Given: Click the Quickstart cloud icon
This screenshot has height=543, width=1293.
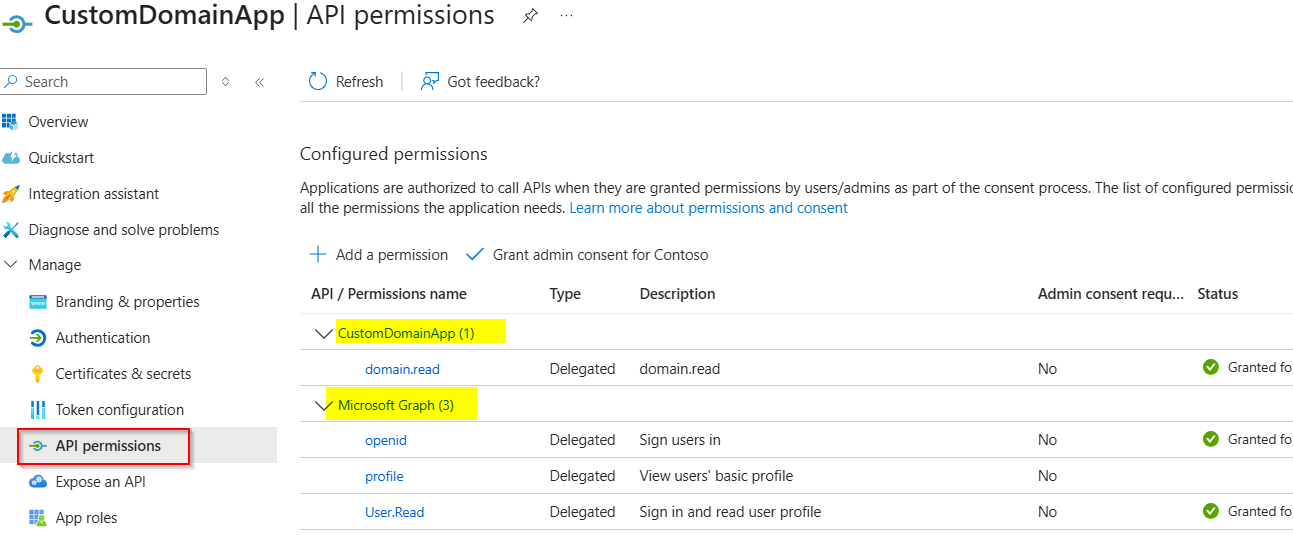Looking at the screenshot, I should tap(11, 158).
